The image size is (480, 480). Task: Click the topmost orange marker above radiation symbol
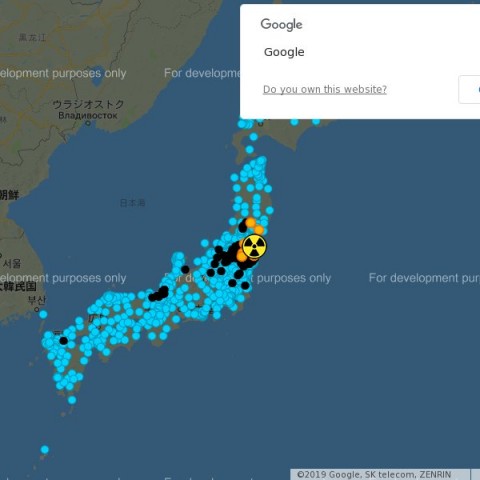coord(250,222)
